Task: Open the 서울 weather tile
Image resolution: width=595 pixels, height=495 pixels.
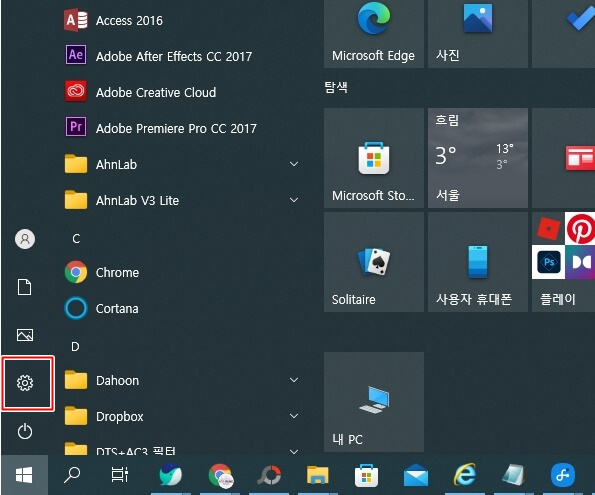Action: (x=478, y=158)
